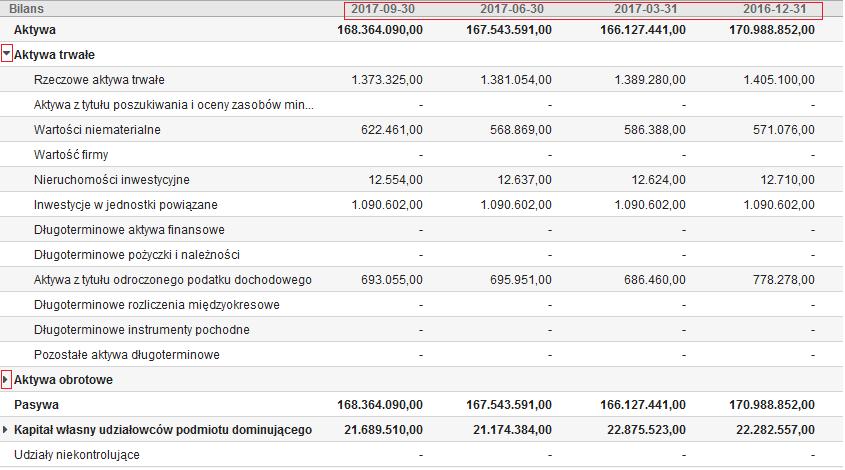Screen dimensions: 845x470
Task: Click the value 778.278,00
Action: coord(784,280)
